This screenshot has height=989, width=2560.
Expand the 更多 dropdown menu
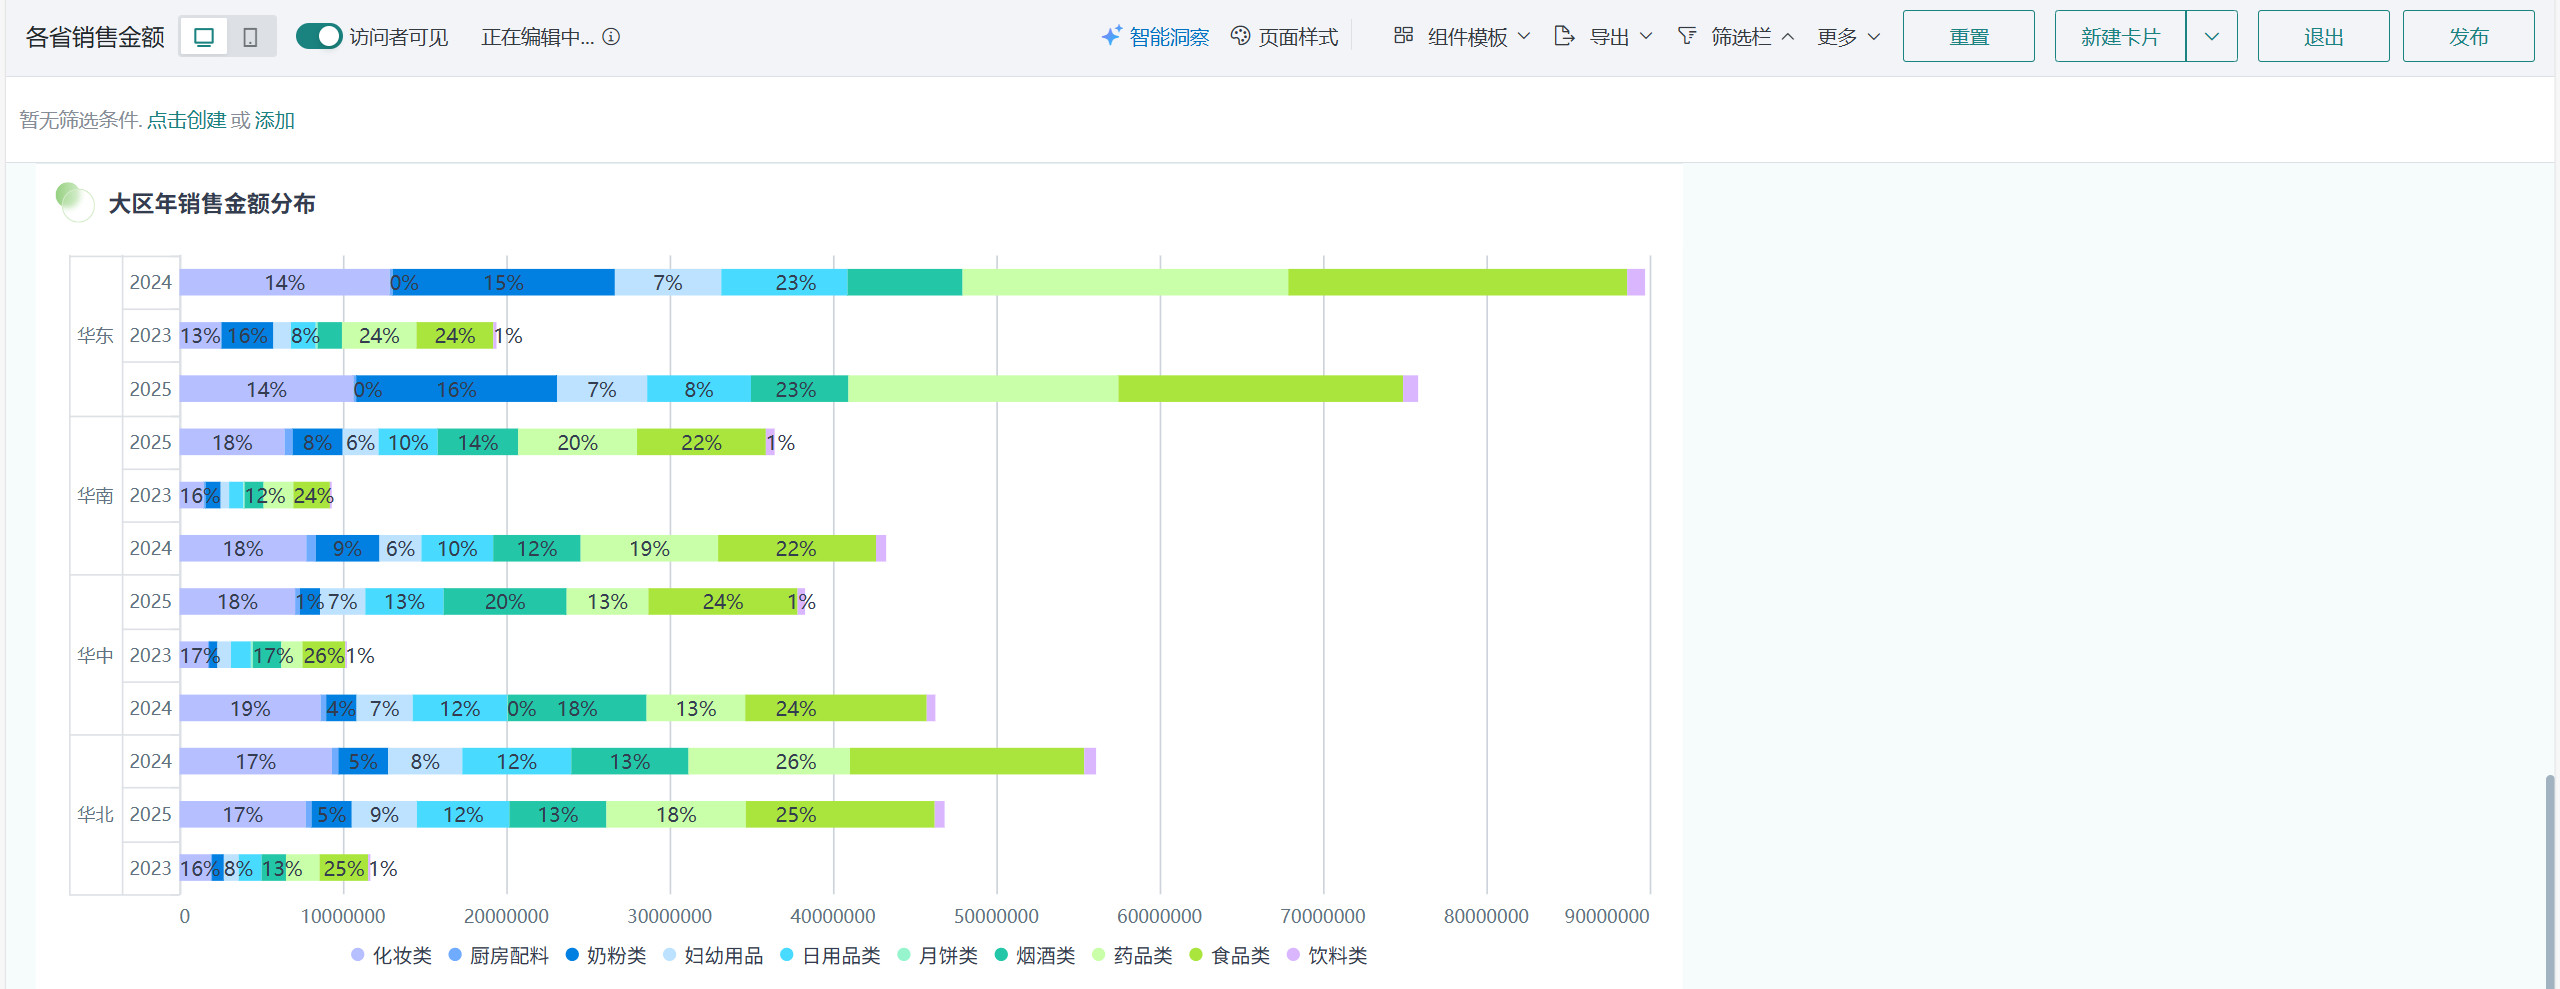[1848, 37]
